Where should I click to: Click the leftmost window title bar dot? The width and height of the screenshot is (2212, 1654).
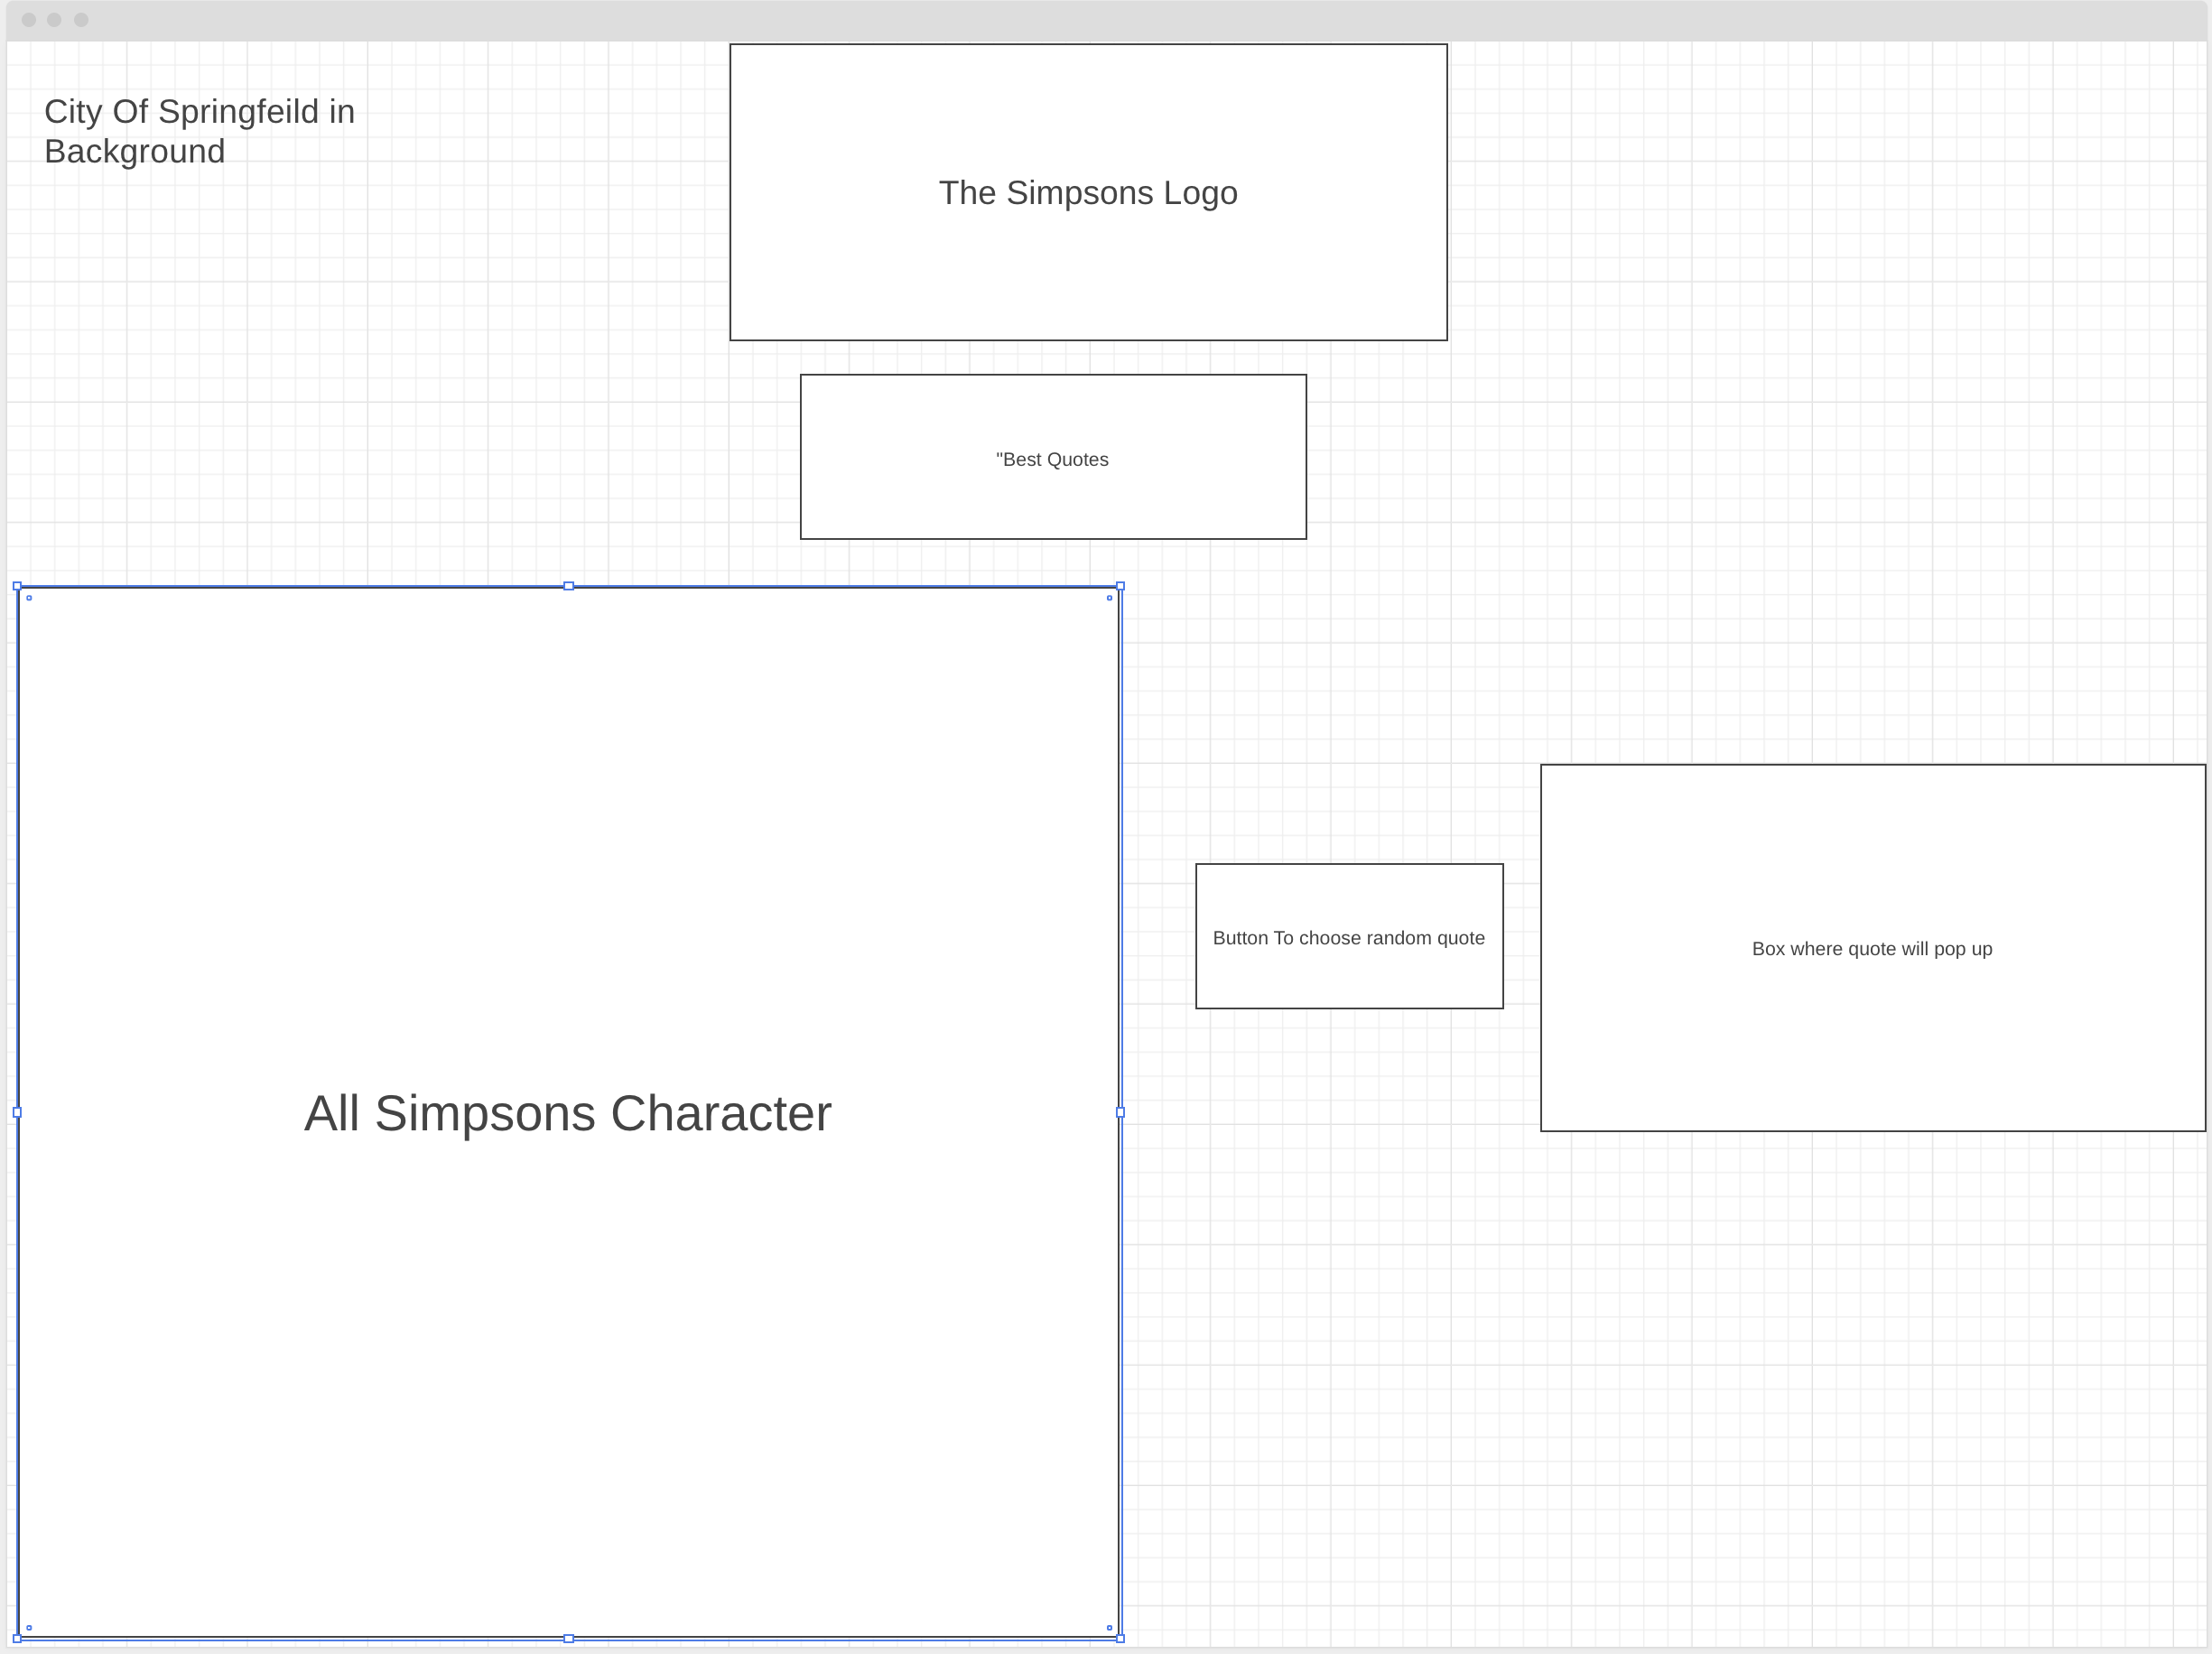29,20
